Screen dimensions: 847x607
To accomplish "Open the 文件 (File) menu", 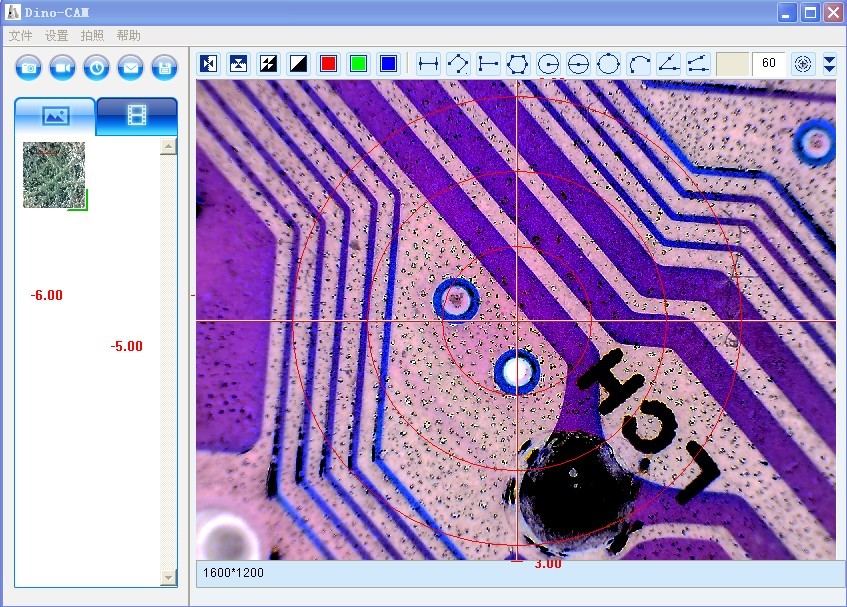I will click(x=20, y=35).
